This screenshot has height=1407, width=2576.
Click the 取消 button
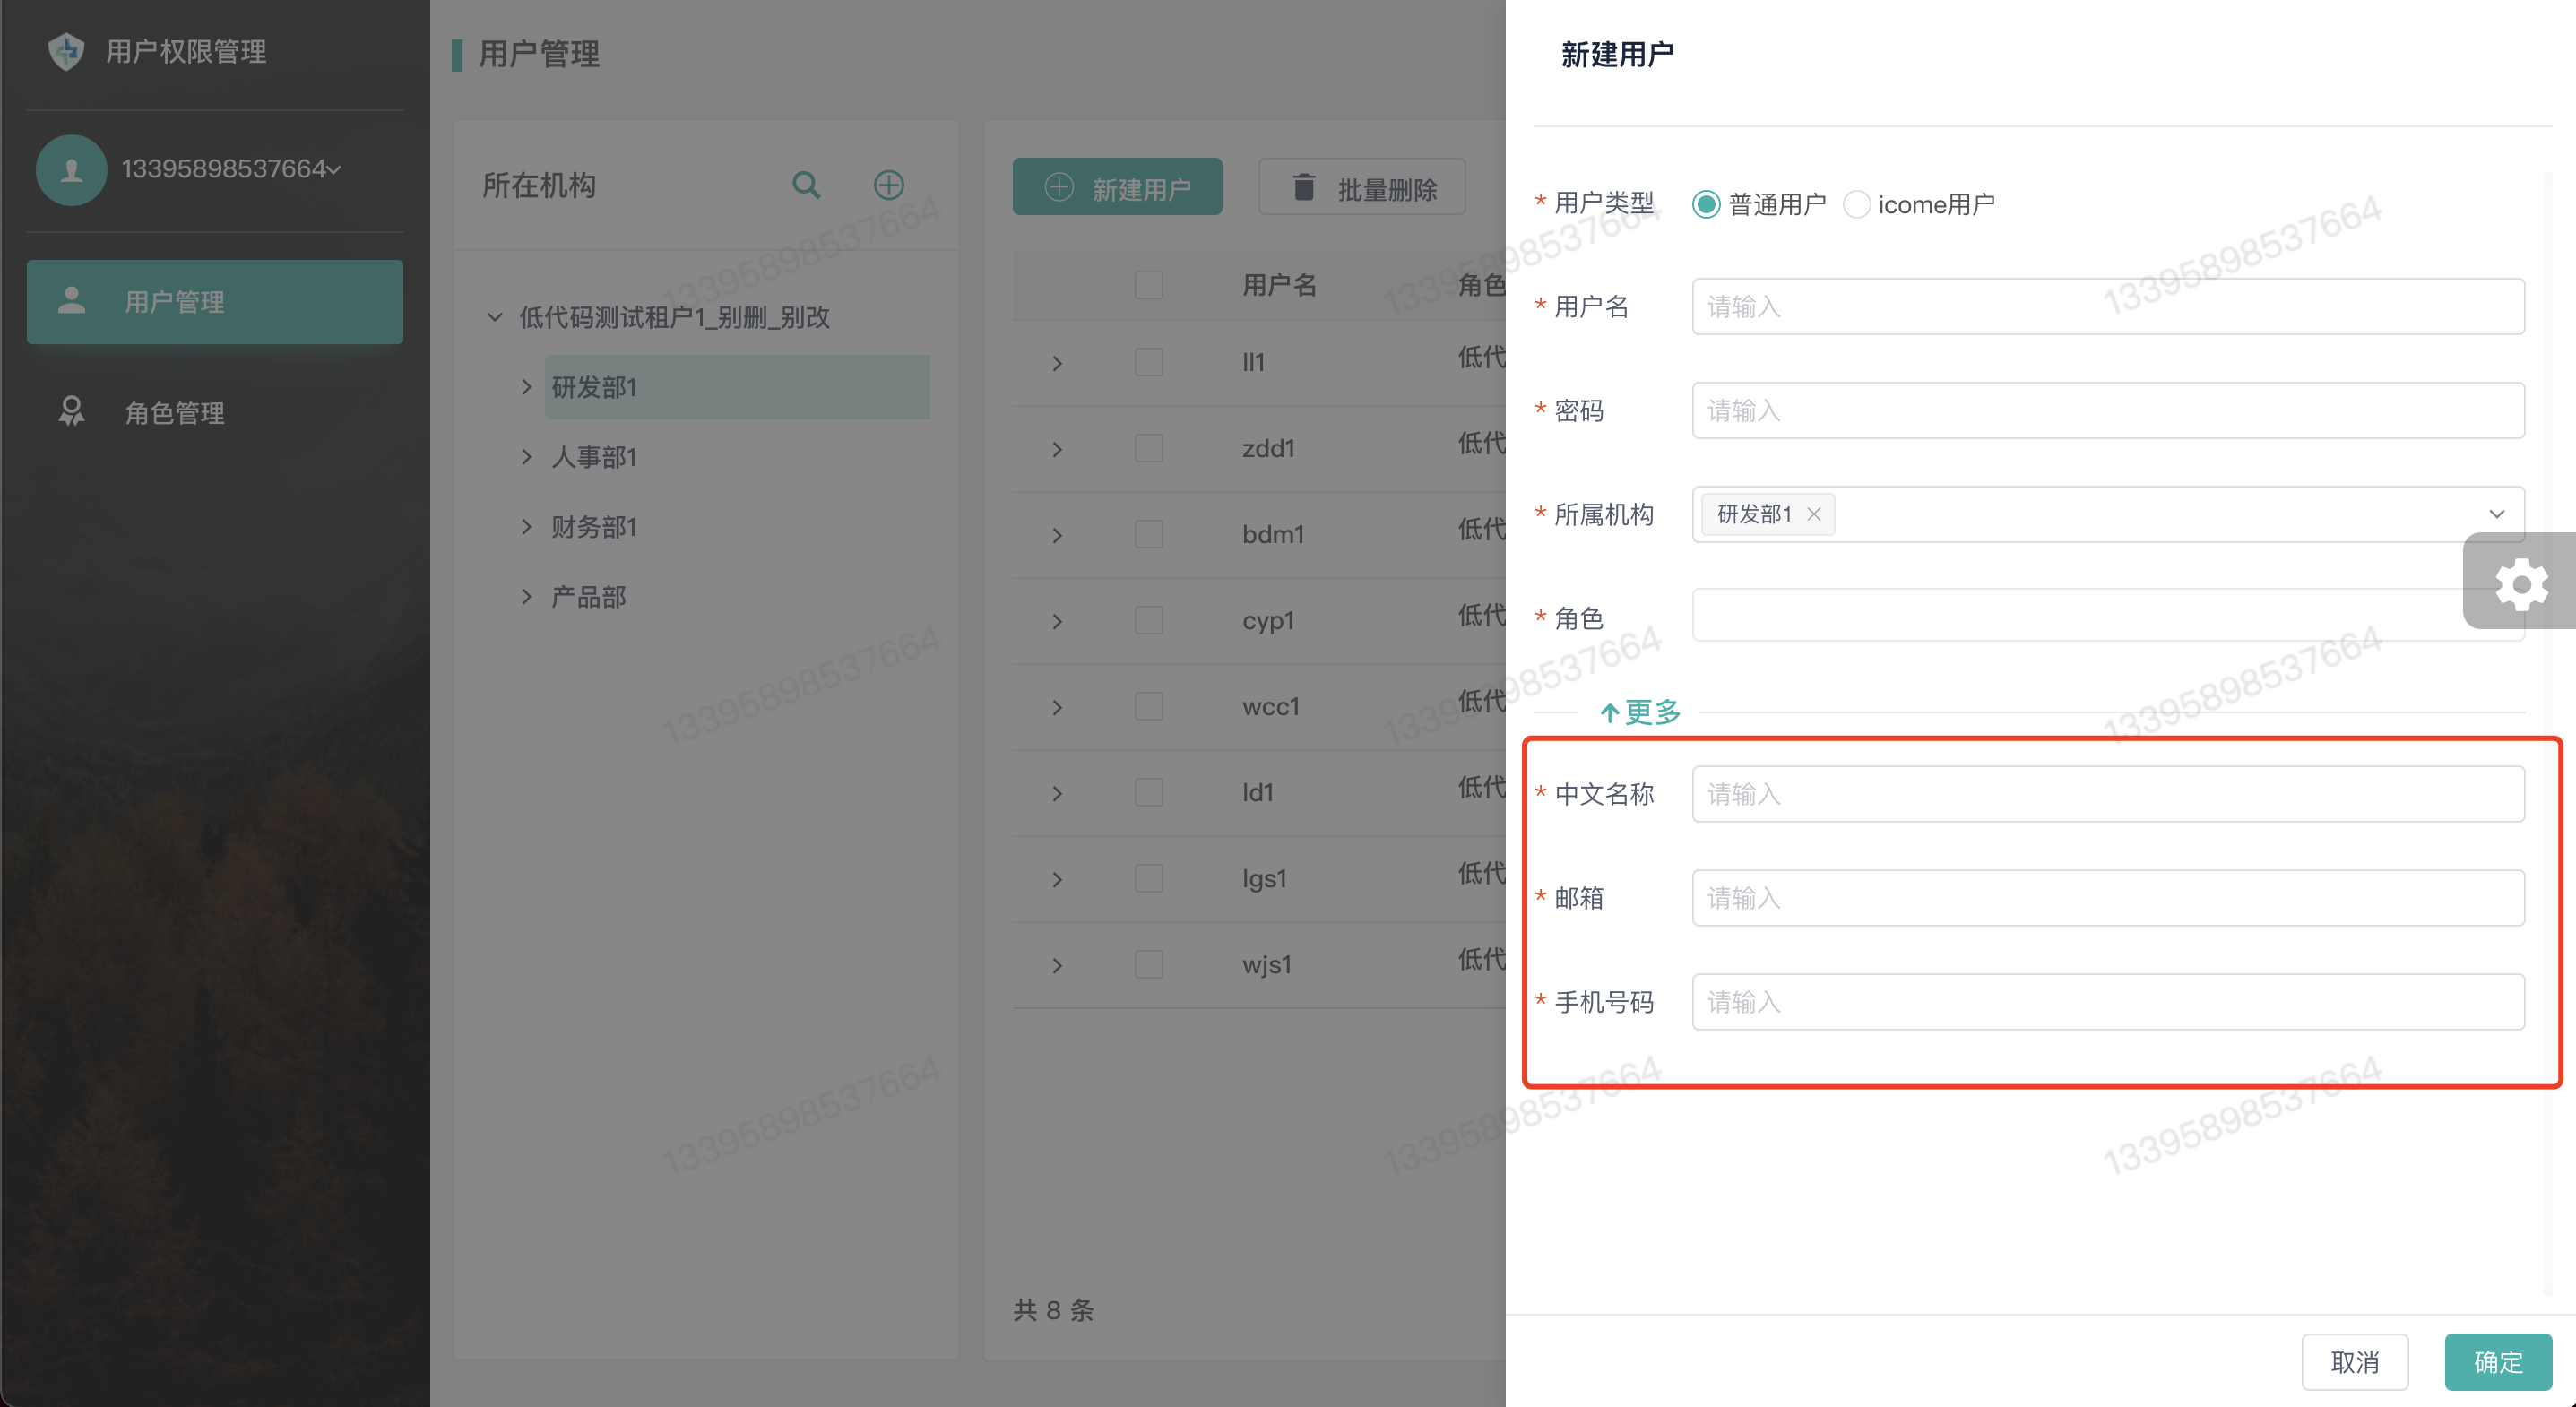tap(2354, 1362)
